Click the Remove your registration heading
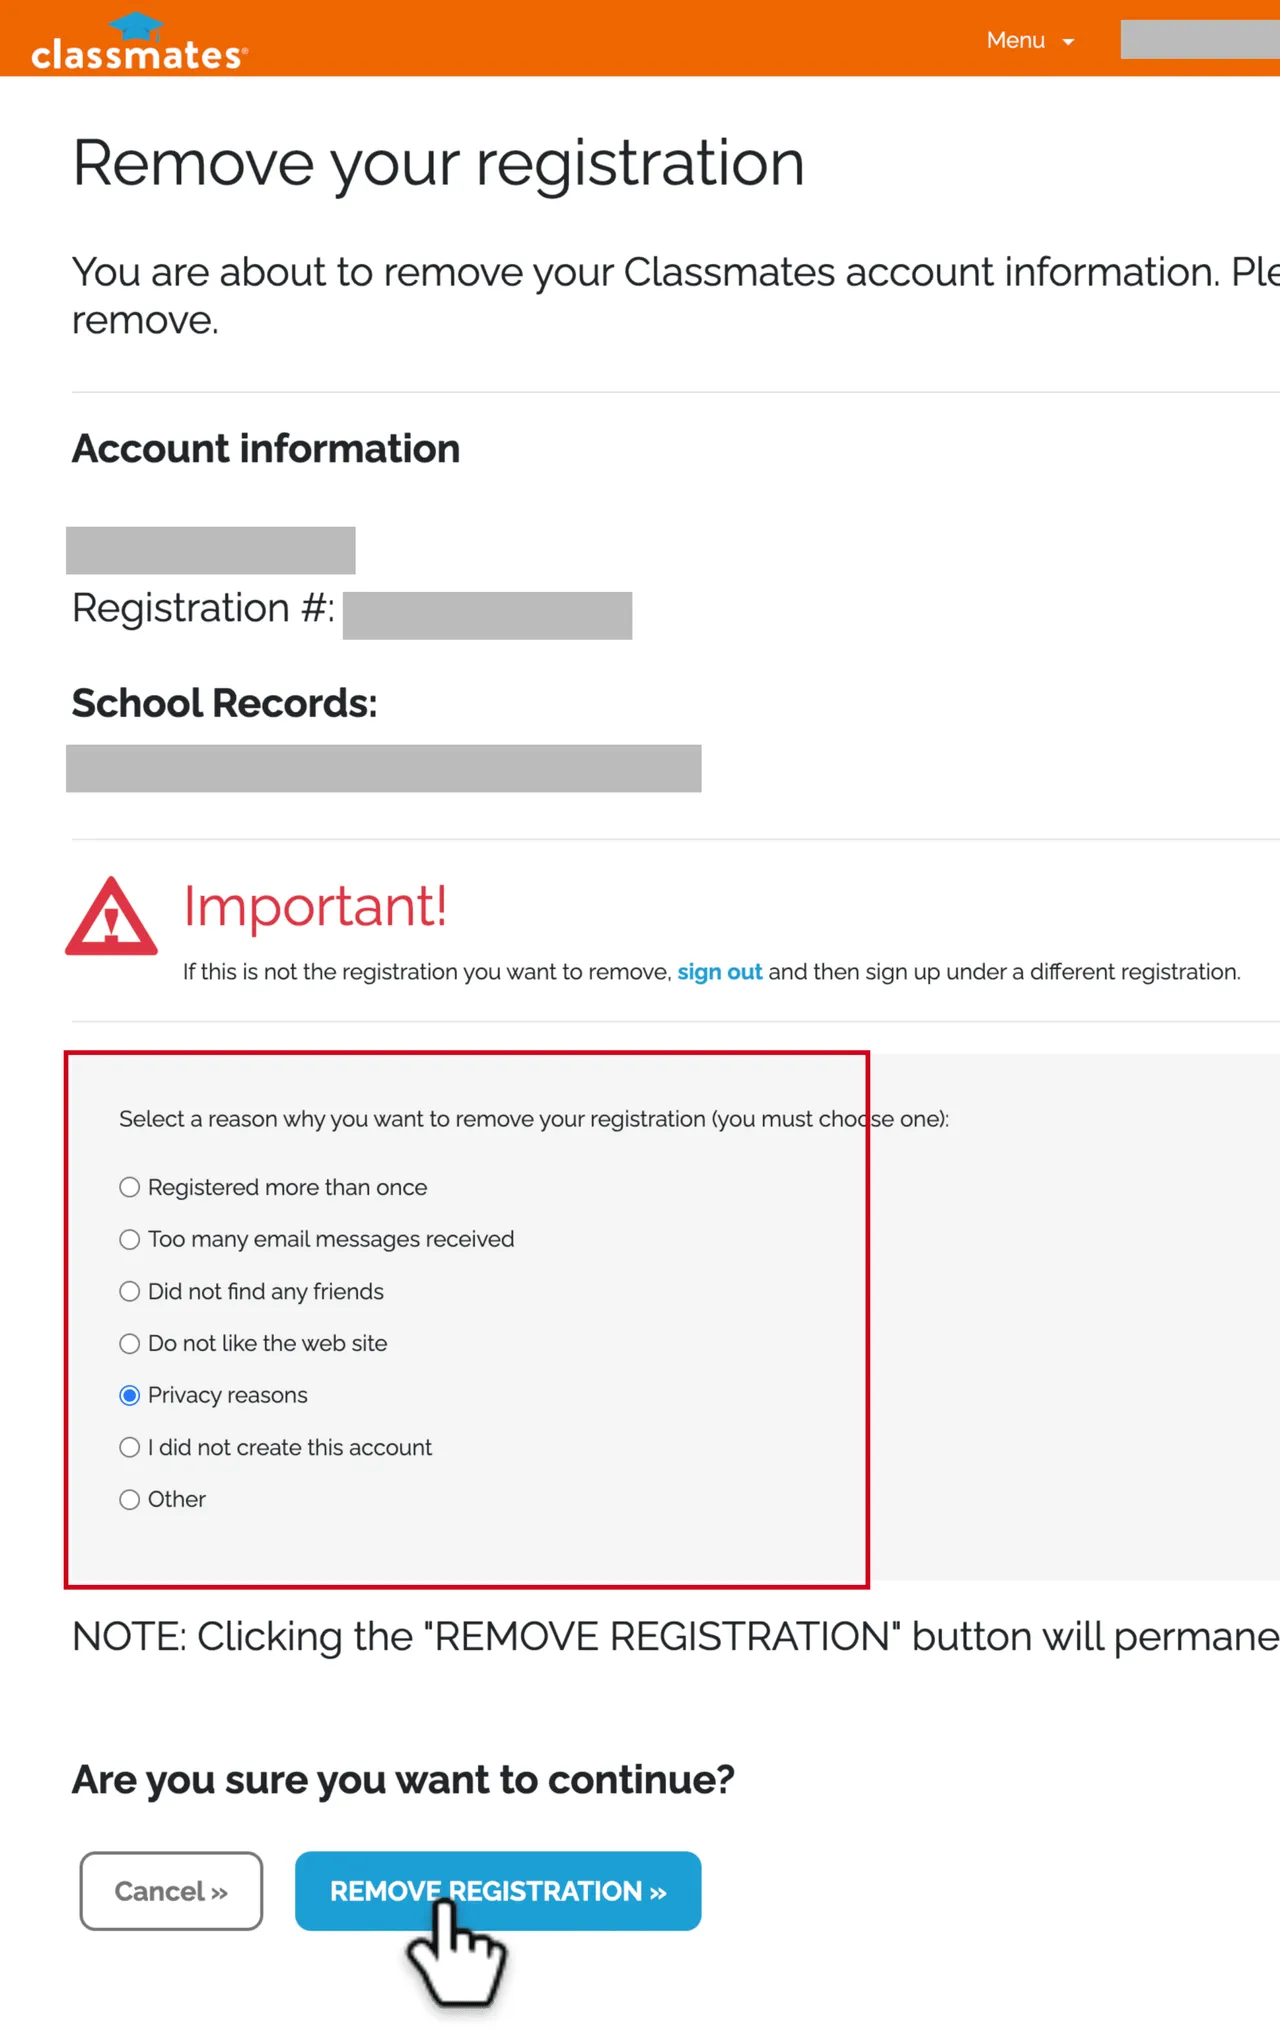Screen dimensions: 1280x2032 438,163
